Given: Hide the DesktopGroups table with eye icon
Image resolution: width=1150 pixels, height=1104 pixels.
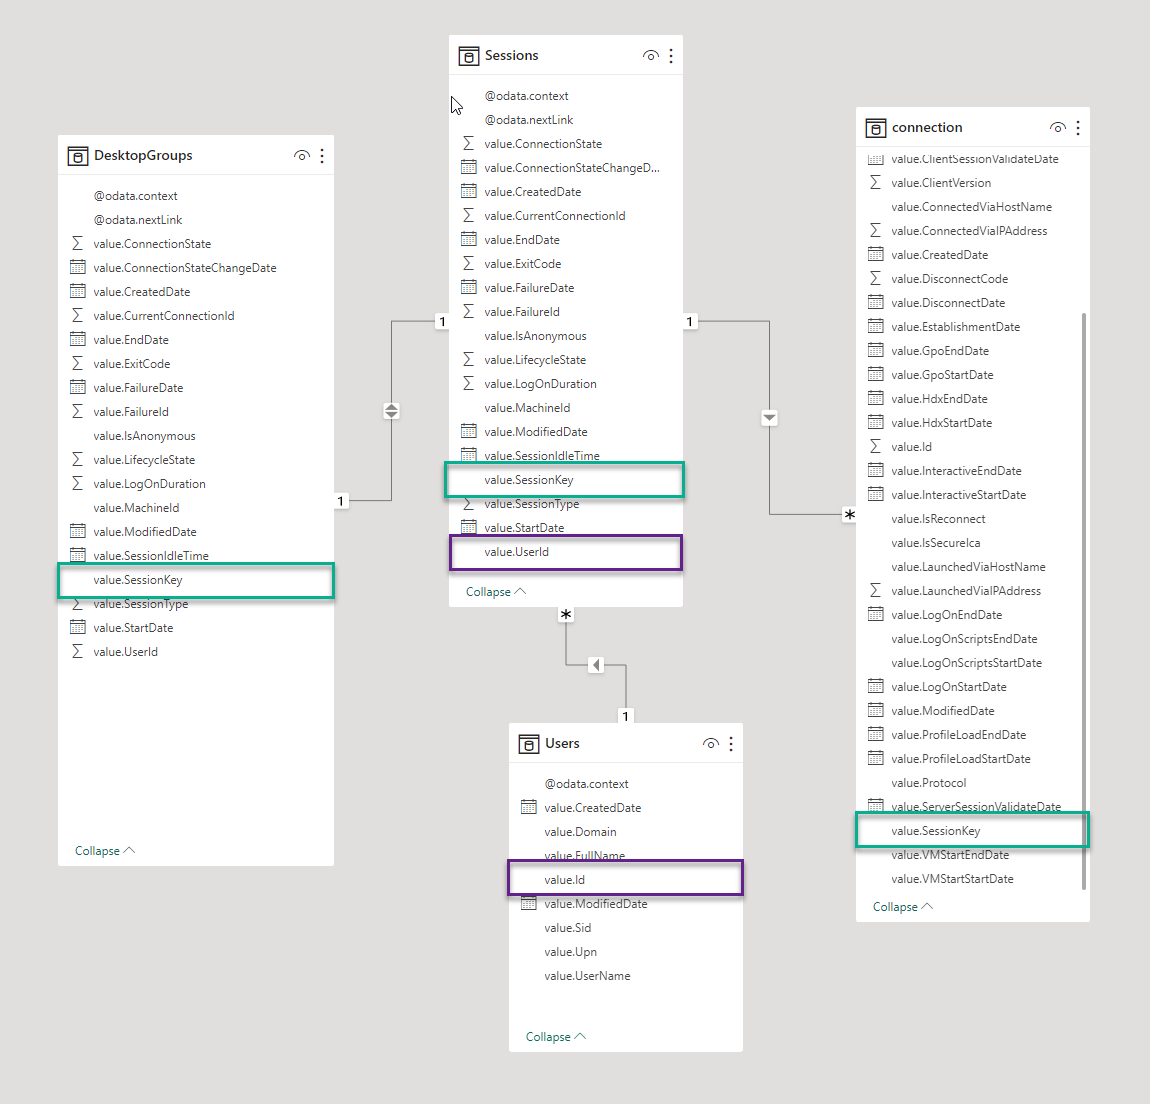Looking at the screenshot, I should pos(301,156).
